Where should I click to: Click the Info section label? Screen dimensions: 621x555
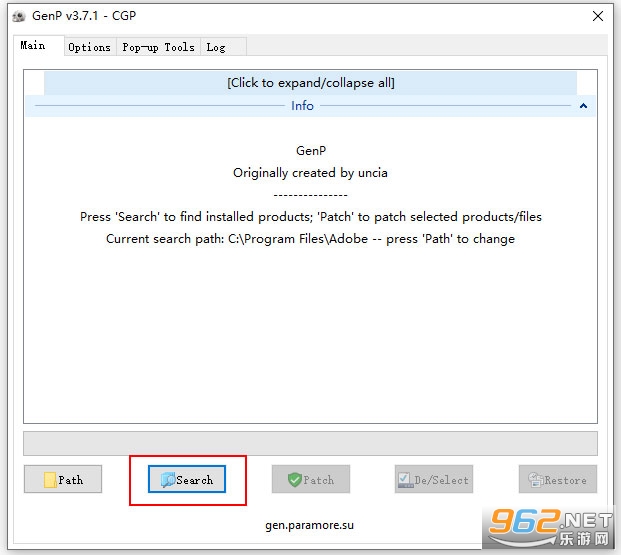tap(302, 106)
